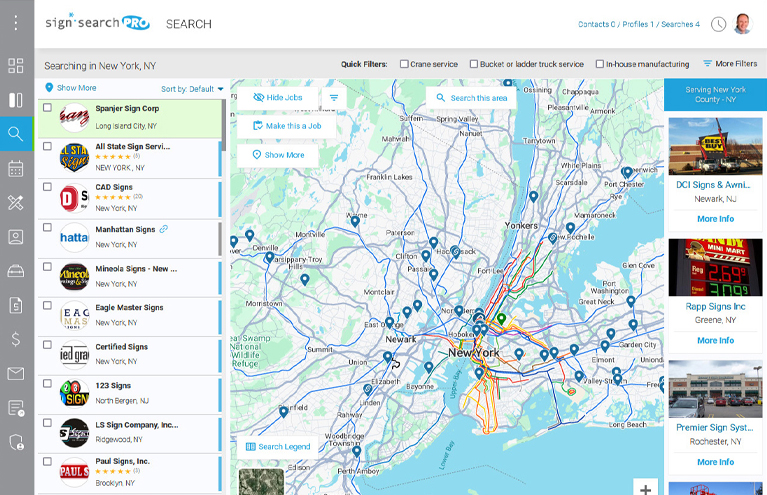
Task: Select the Mineola Signs checkbox
Action: pyautogui.click(x=47, y=267)
